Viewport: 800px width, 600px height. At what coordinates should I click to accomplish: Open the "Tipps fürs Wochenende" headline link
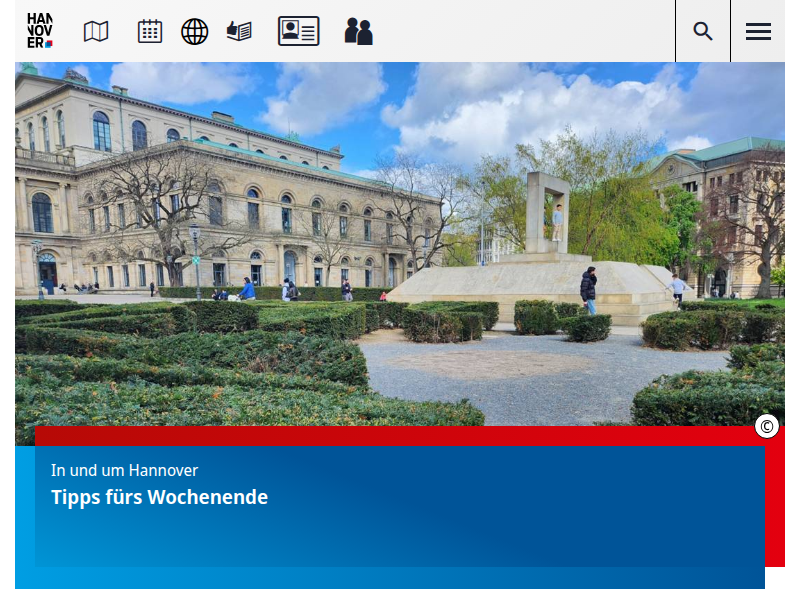(x=160, y=497)
